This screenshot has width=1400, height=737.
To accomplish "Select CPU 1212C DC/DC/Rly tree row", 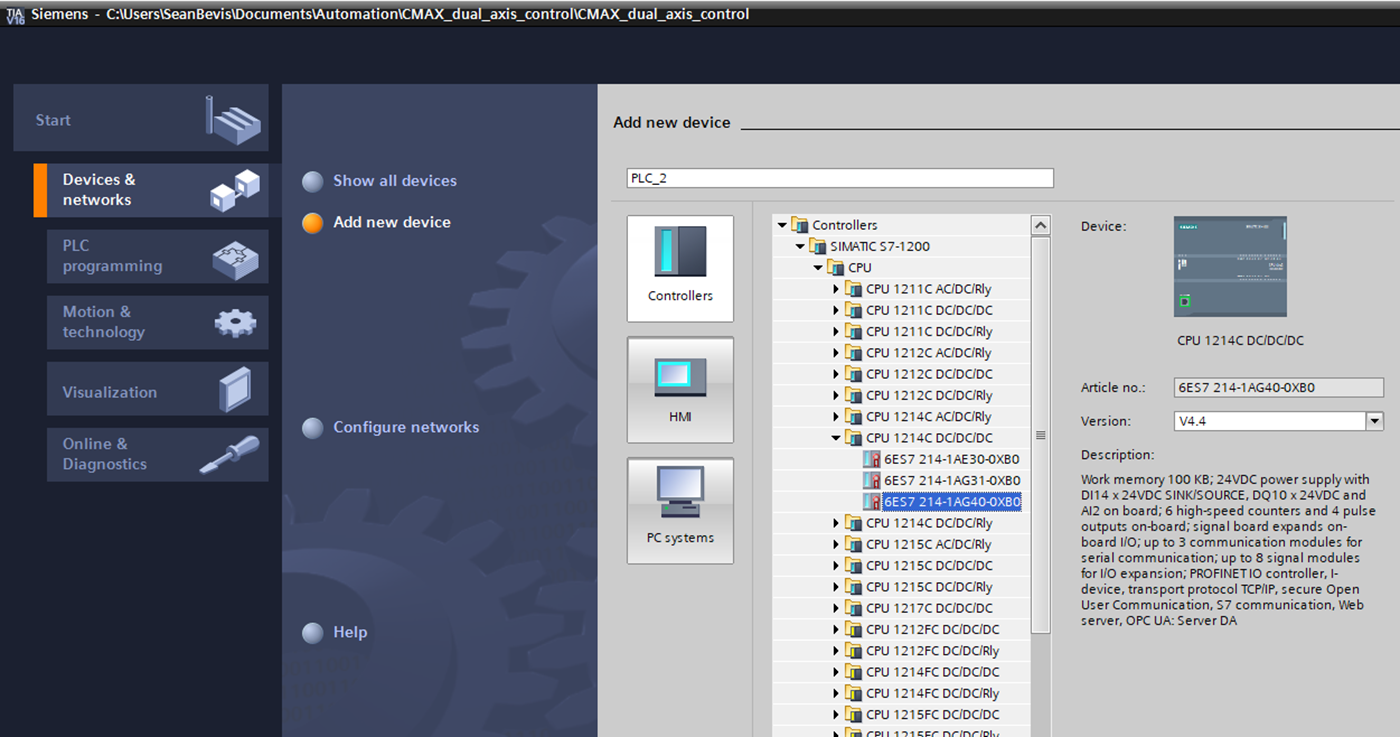I will pos(929,395).
